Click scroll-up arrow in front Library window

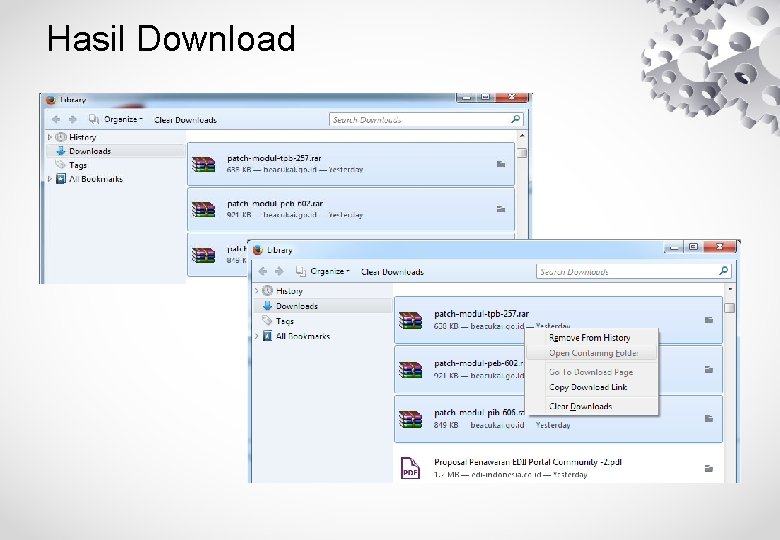(730, 289)
